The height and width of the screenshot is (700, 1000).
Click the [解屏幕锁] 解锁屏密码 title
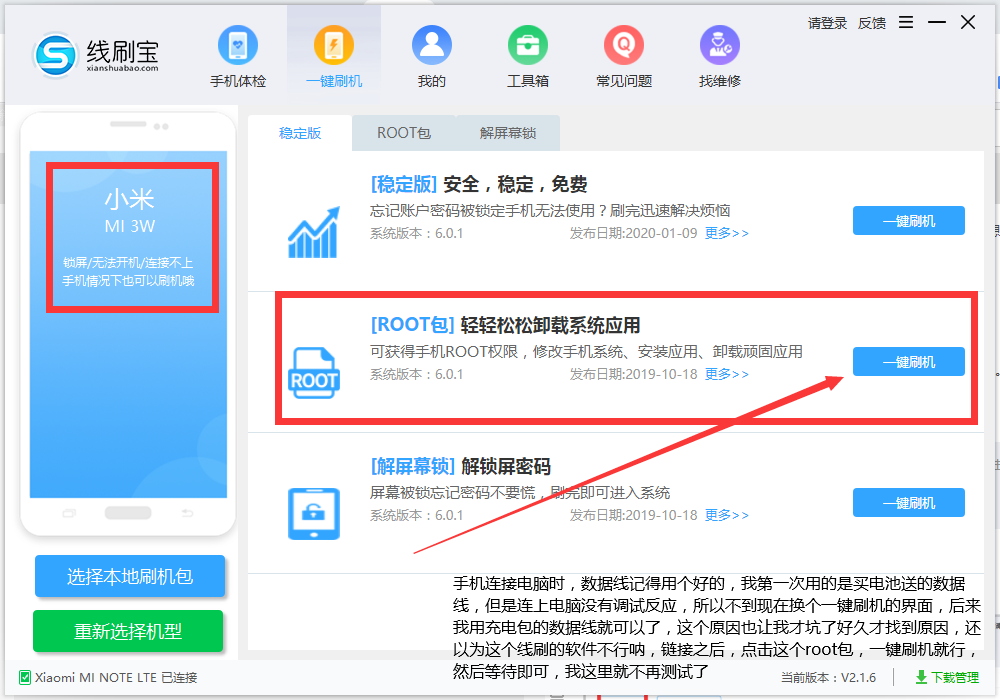point(460,466)
